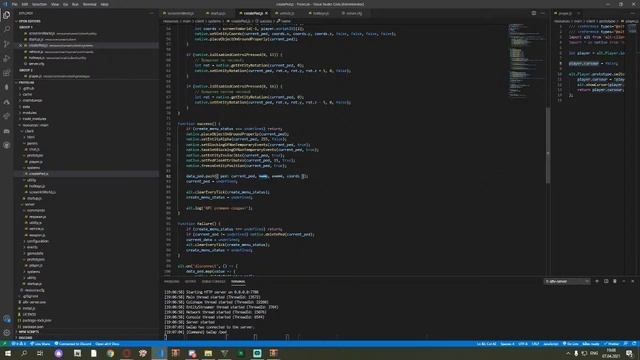Open the File menu
This screenshot has height=360, width=640.
click(x=15, y=4)
